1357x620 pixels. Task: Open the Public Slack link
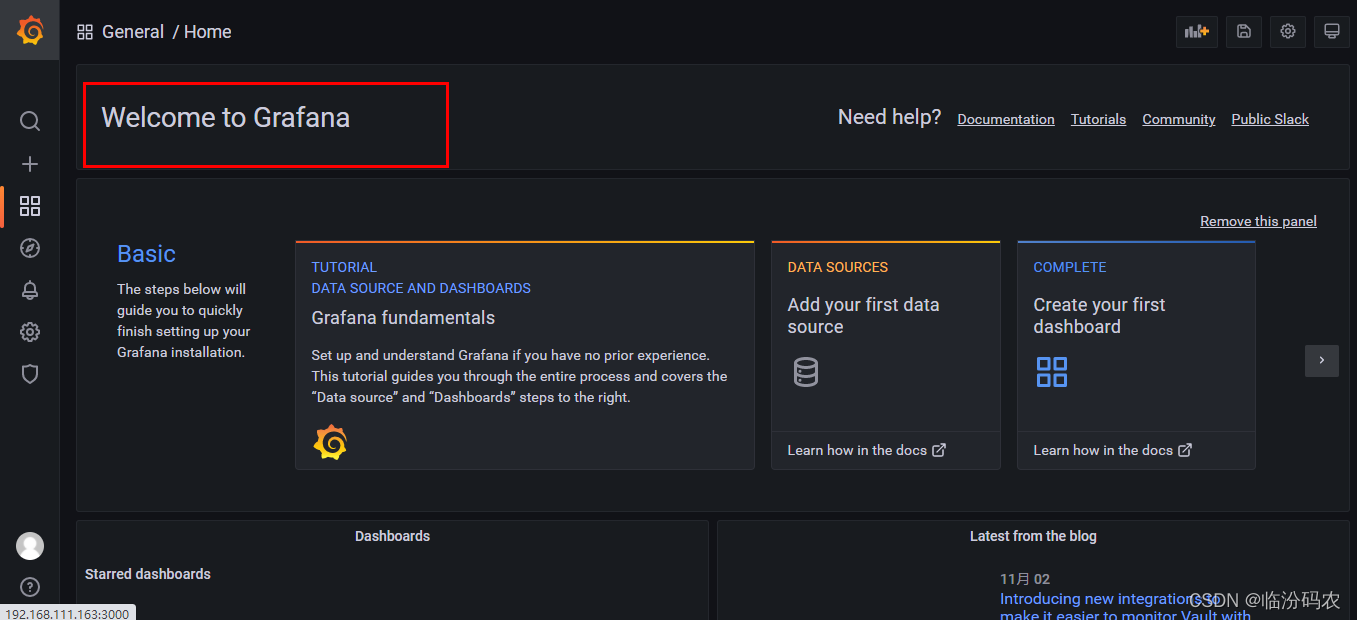point(1270,119)
